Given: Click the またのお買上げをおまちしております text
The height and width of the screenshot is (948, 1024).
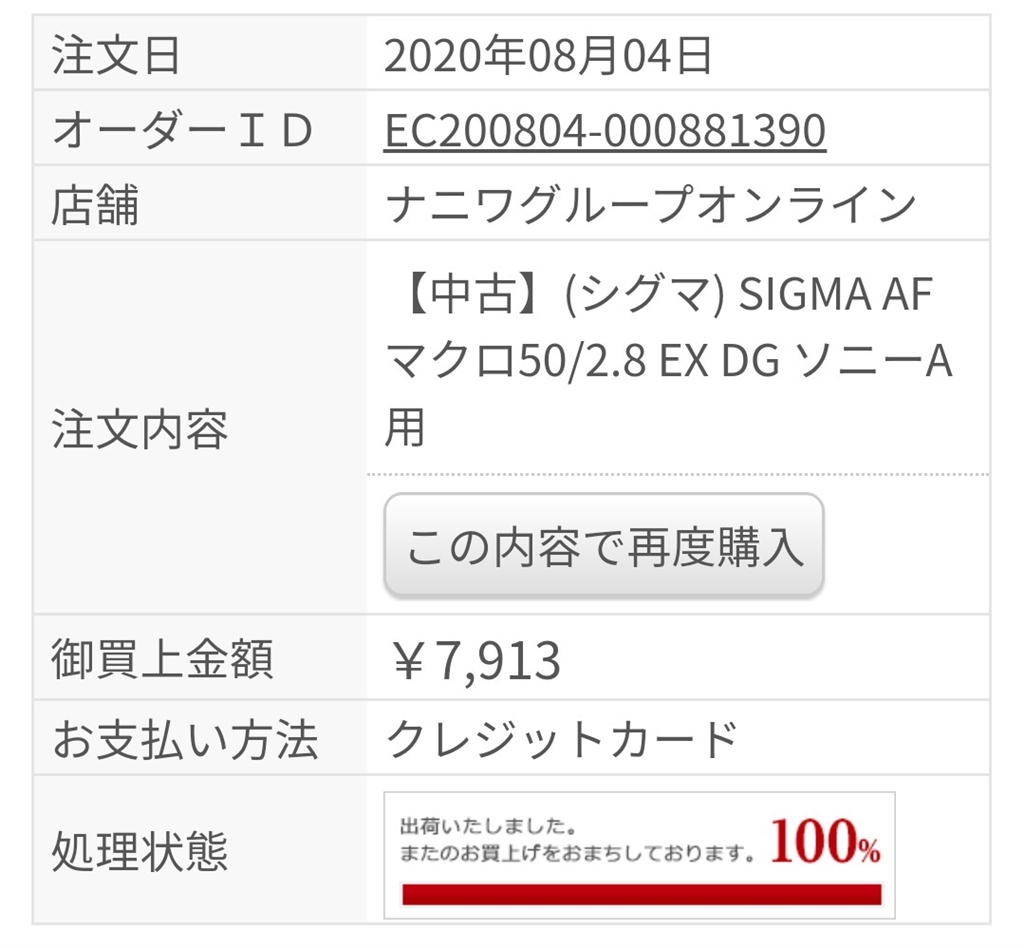Looking at the screenshot, I should coord(576,854).
